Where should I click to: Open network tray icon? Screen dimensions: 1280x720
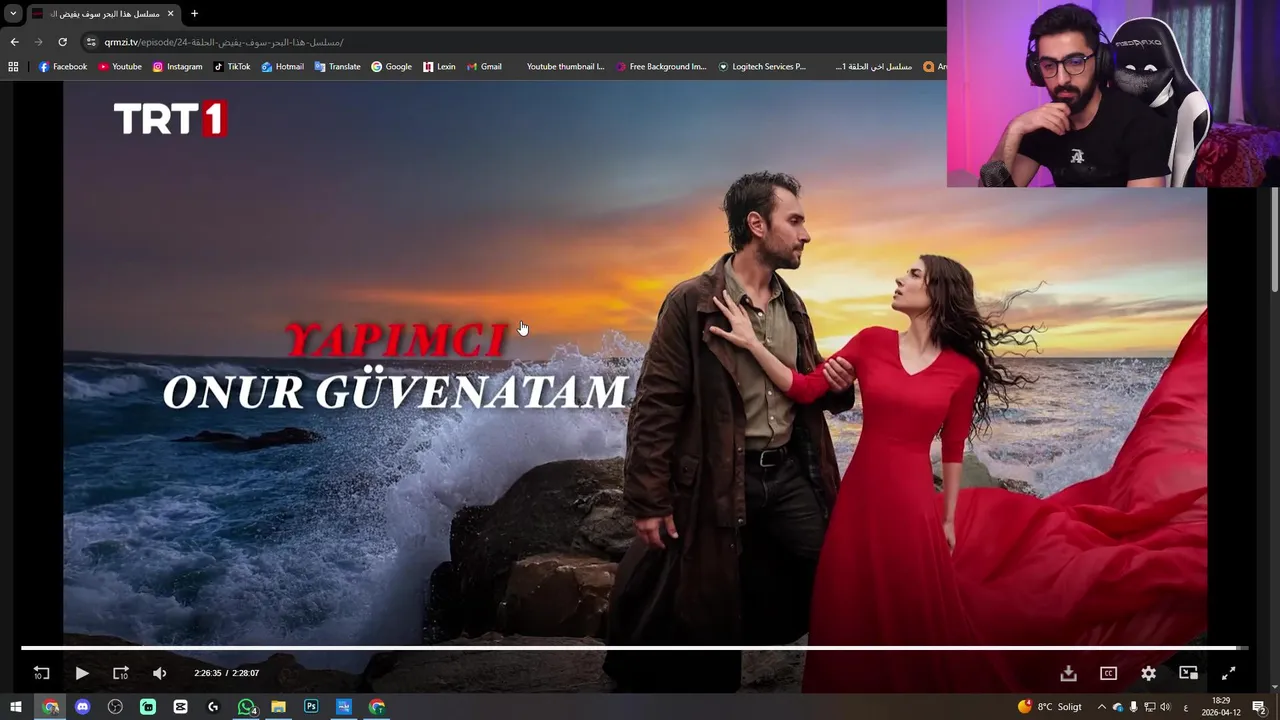pyautogui.click(x=1149, y=707)
